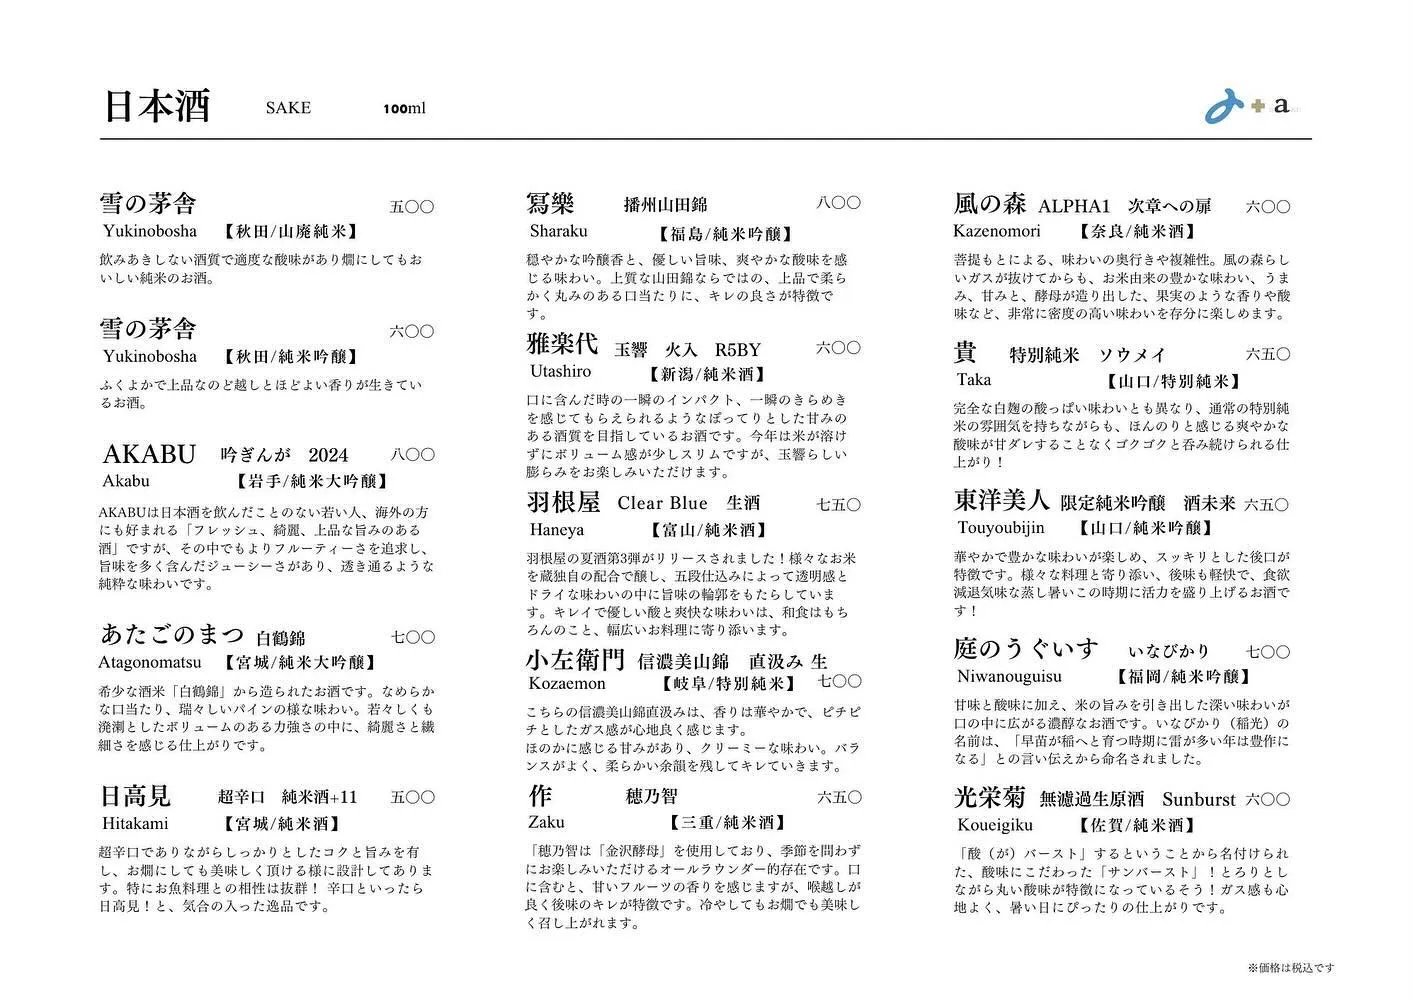Select 雅楽代 sake name
The height and width of the screenshot is (1001, 1415).
pyautogui.click(x=562, y=344)
